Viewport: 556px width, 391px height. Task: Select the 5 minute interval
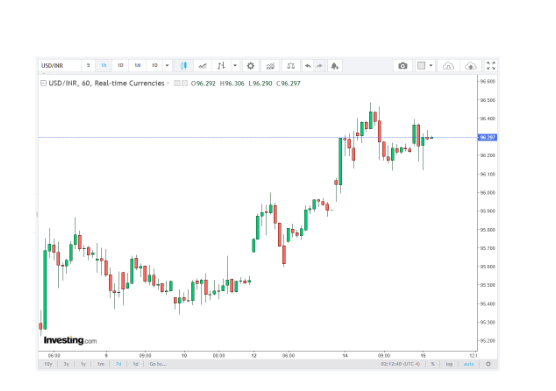[x=88, y=66]
